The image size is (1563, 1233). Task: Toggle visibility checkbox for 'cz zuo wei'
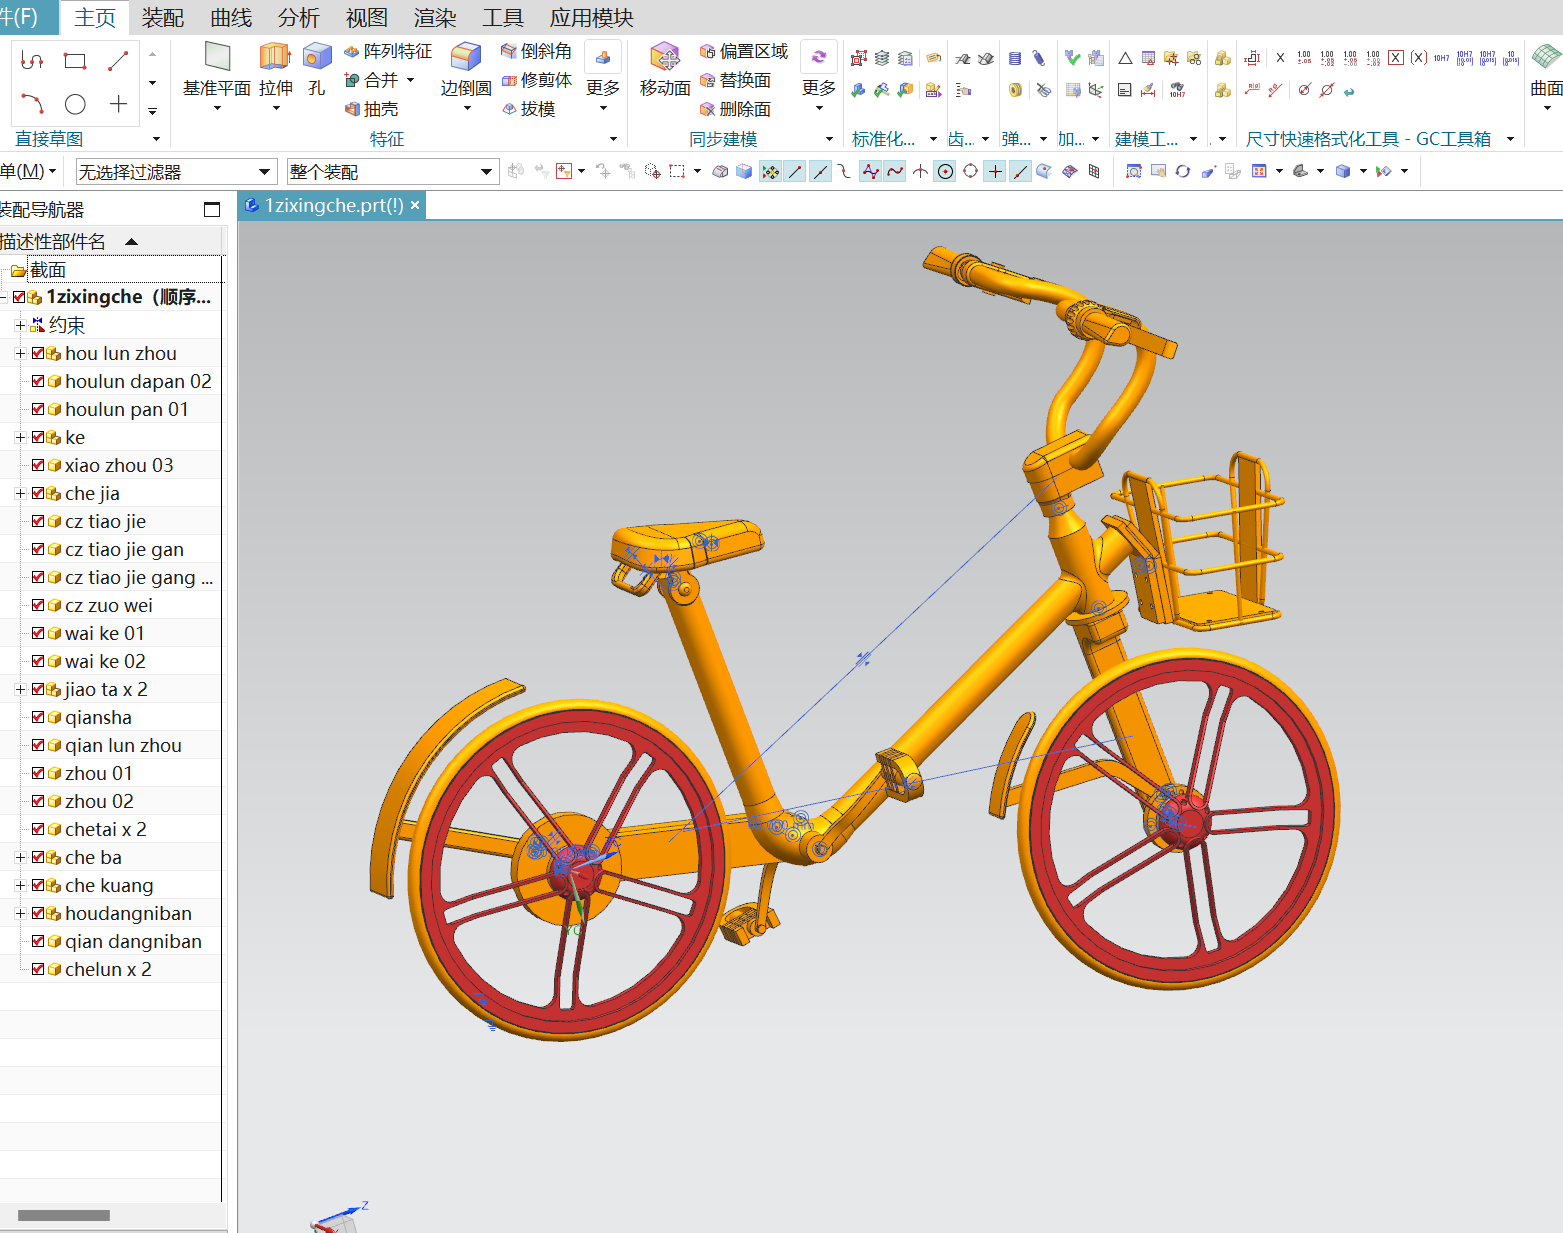click(38, 605)
